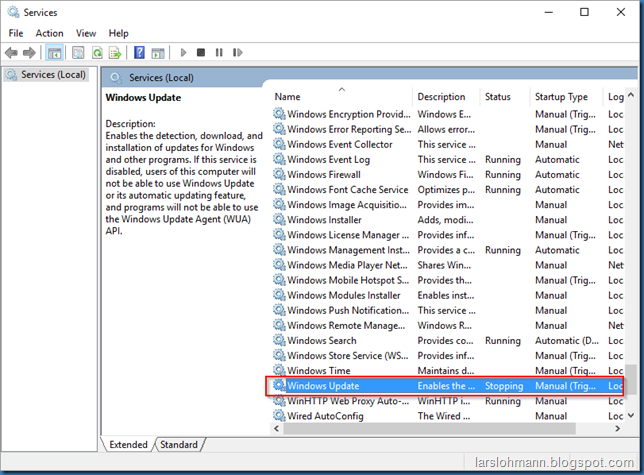644x475 pixels.
Task: Toggle Show/Hide Action Pane icon
Action: (x=158, y=53)
